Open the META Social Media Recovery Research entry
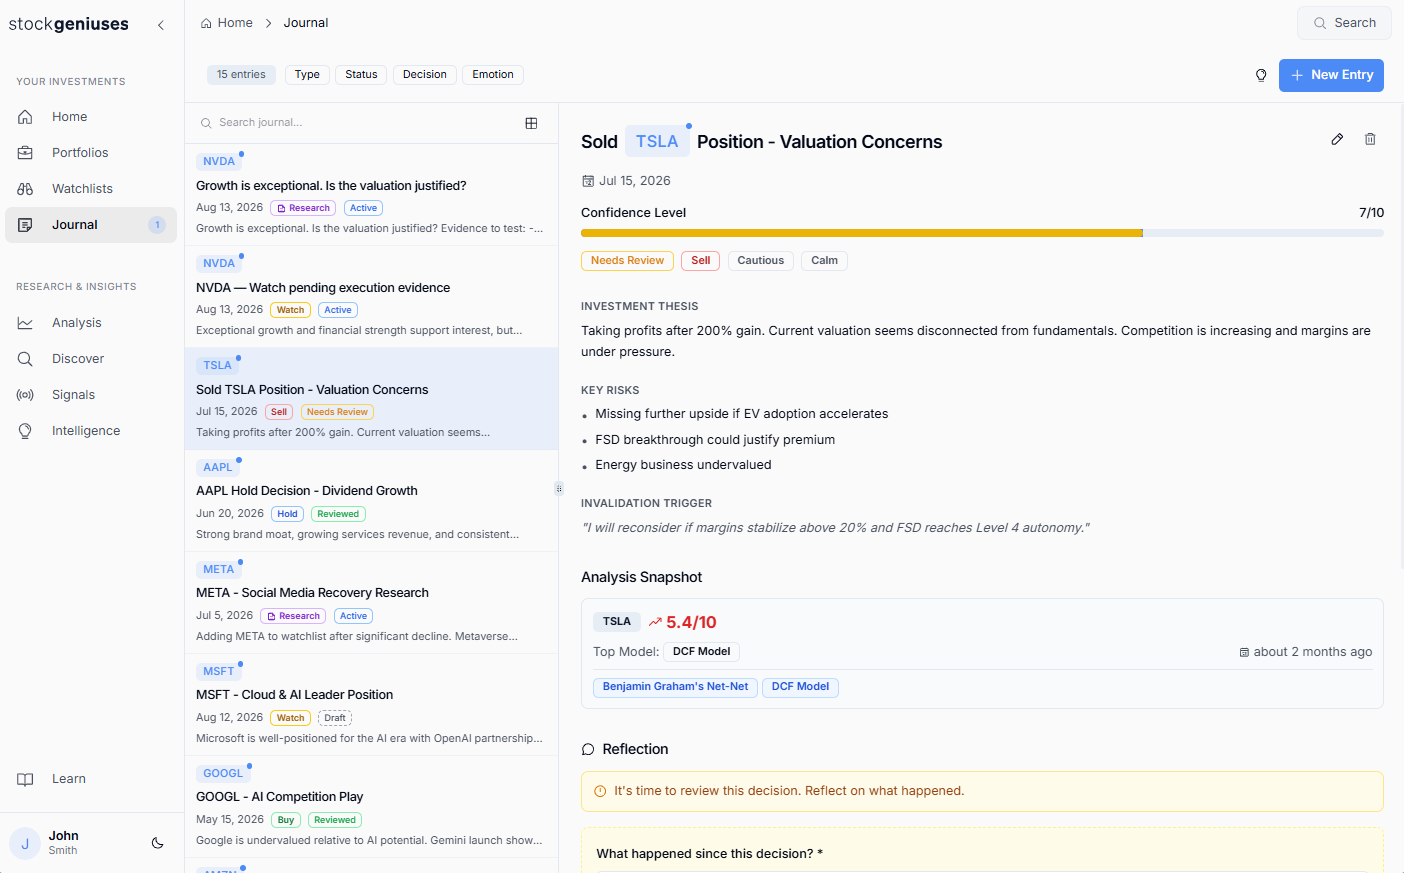The height and width of the screenshot is (873, 1404). (371, 603)
